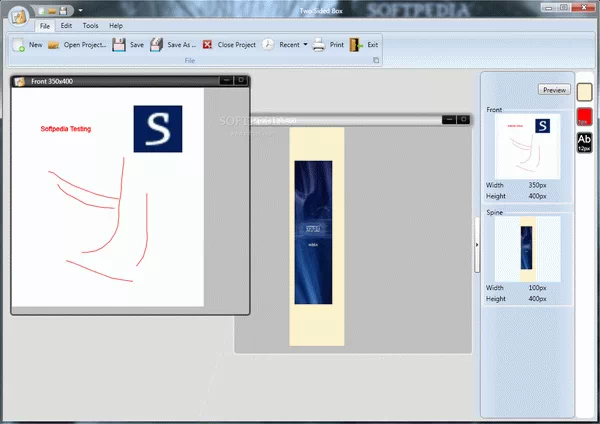Screen dimensions: 600x424
Task: Click the Preview button in side panel
Action: tap(554, 90)
